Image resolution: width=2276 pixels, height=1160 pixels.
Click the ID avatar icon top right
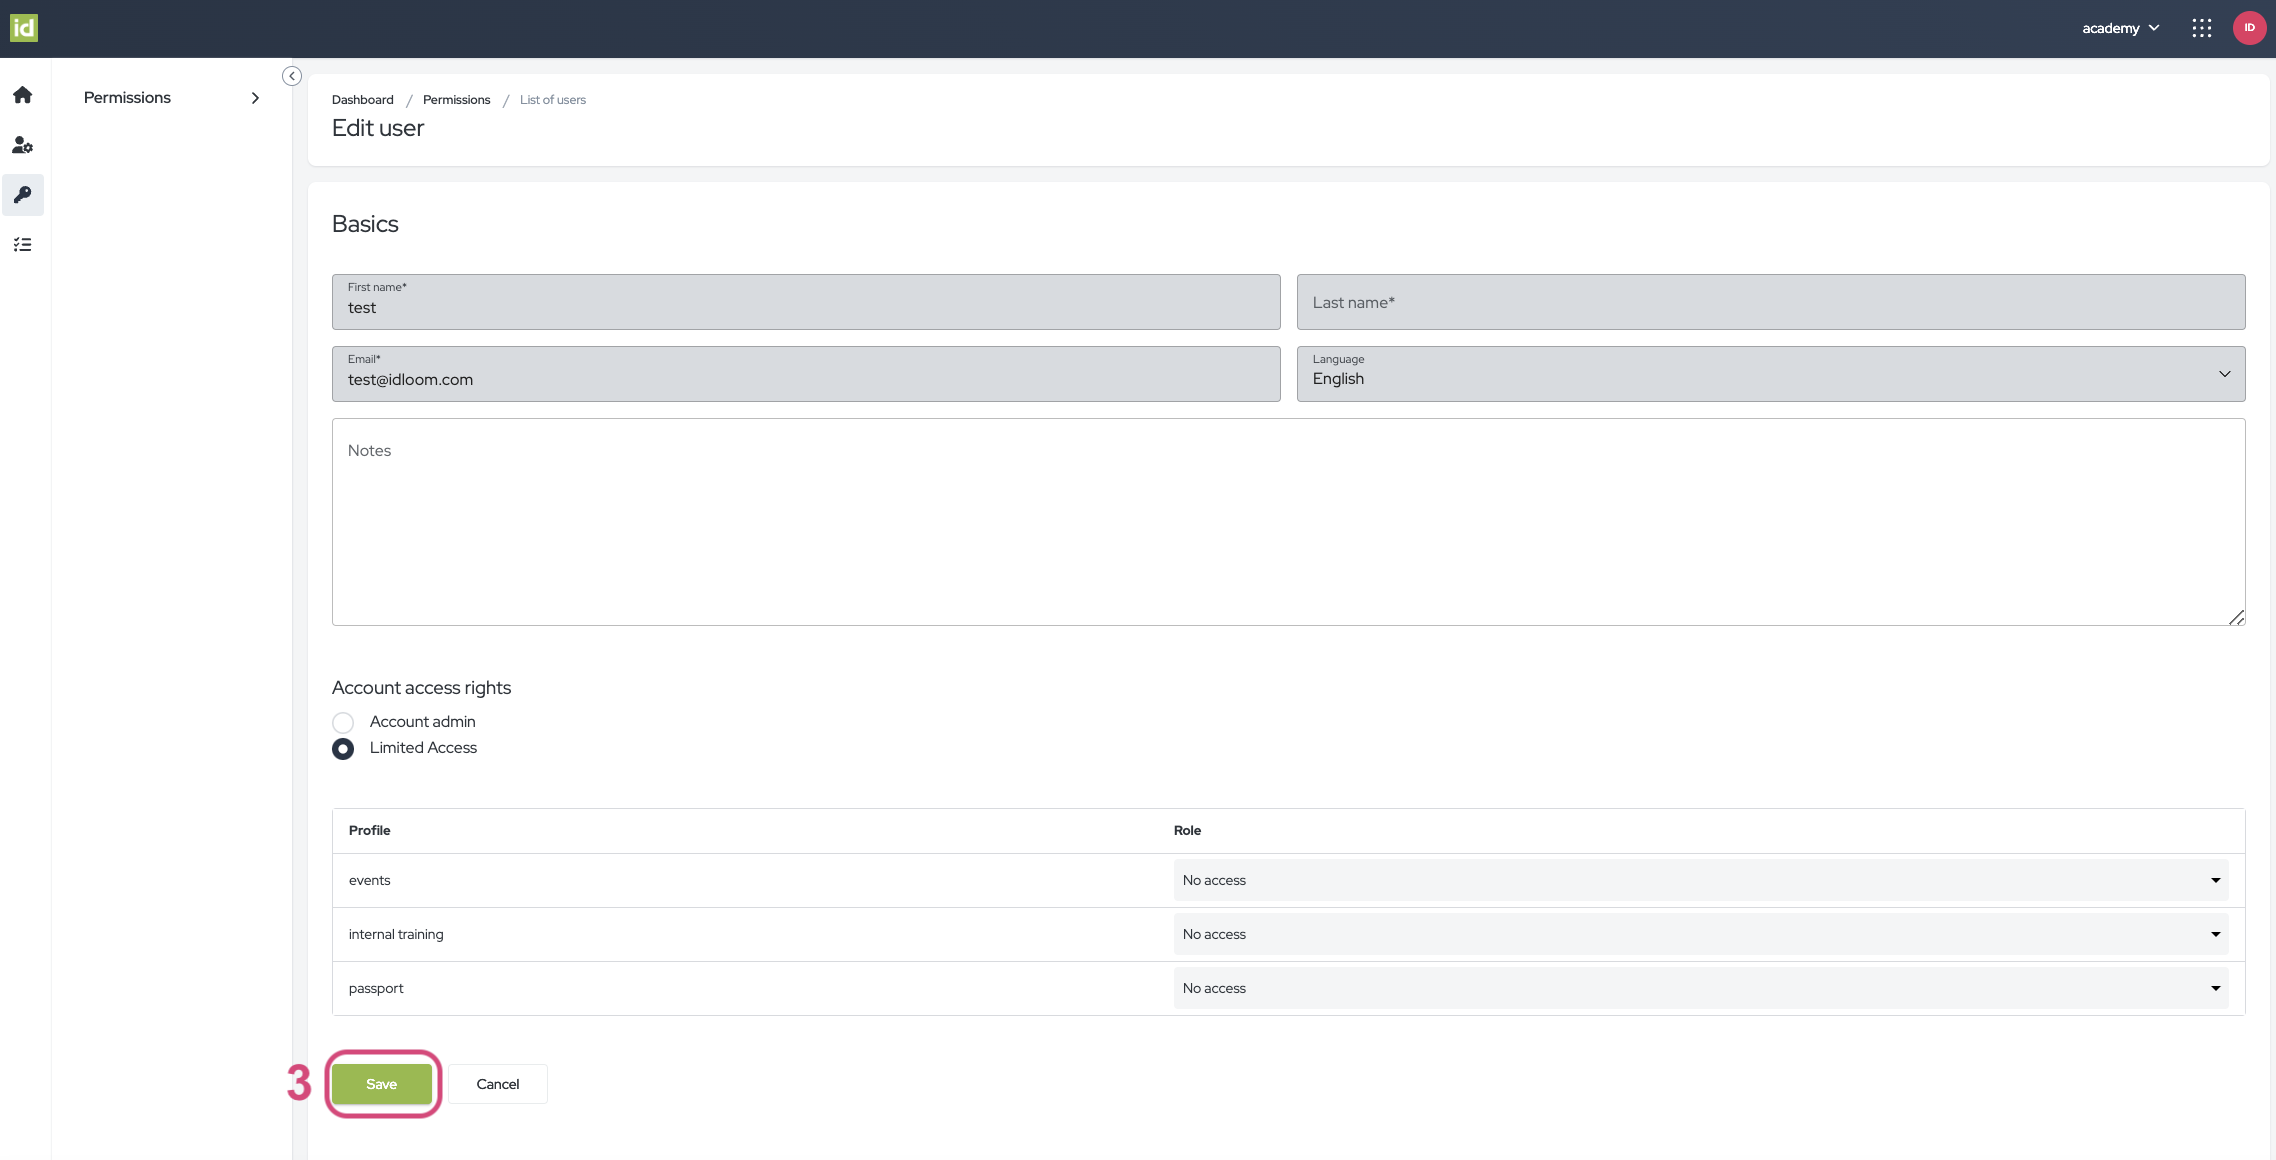pos(2249,28)
